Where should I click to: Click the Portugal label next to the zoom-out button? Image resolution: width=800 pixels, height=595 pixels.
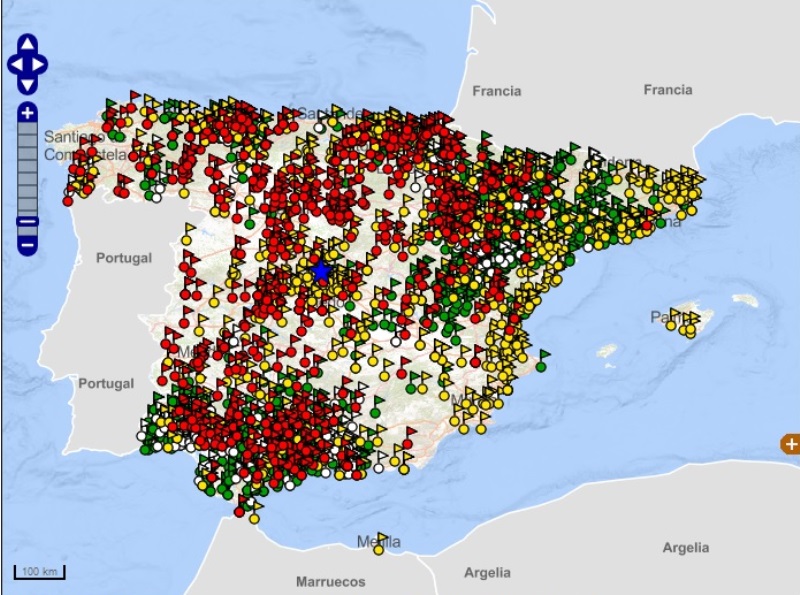124,258
